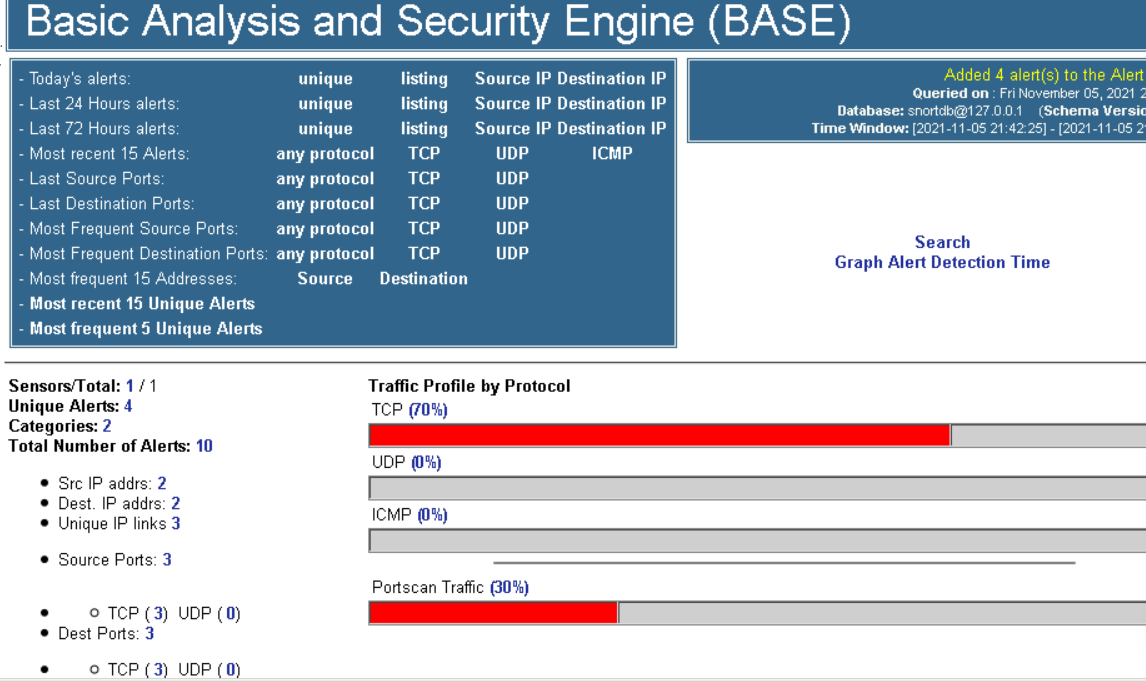Open unique alerts for Last 24 Hours

tap(325, 104)
